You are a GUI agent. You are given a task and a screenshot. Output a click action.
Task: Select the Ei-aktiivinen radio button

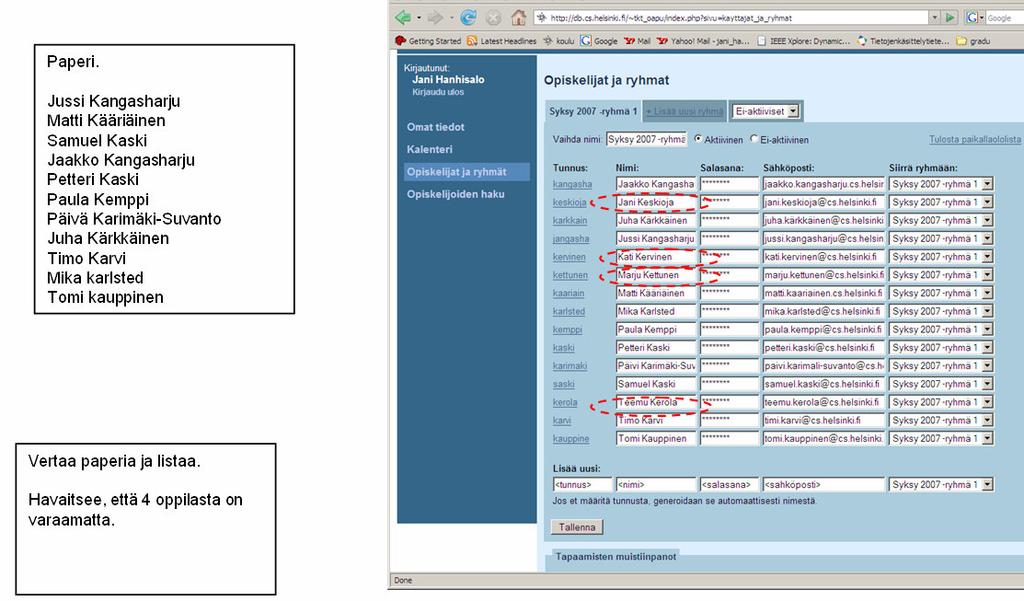tap(754, 139)
